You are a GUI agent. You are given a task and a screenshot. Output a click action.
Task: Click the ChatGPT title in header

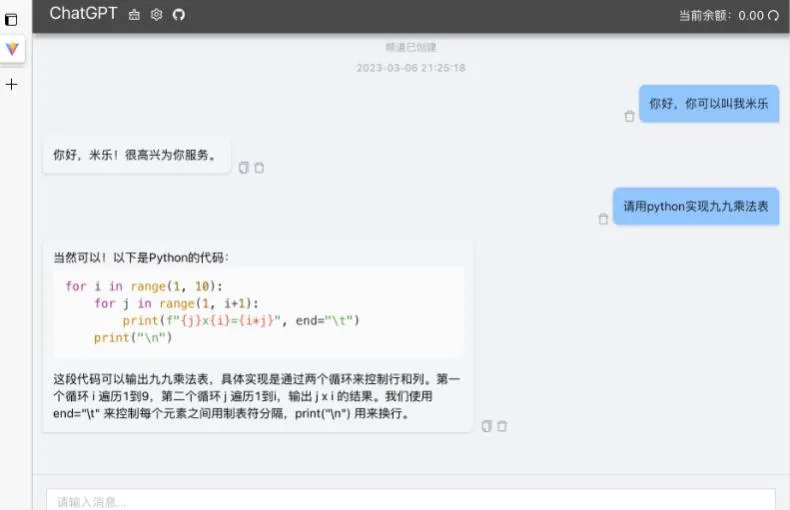[83, 14]
